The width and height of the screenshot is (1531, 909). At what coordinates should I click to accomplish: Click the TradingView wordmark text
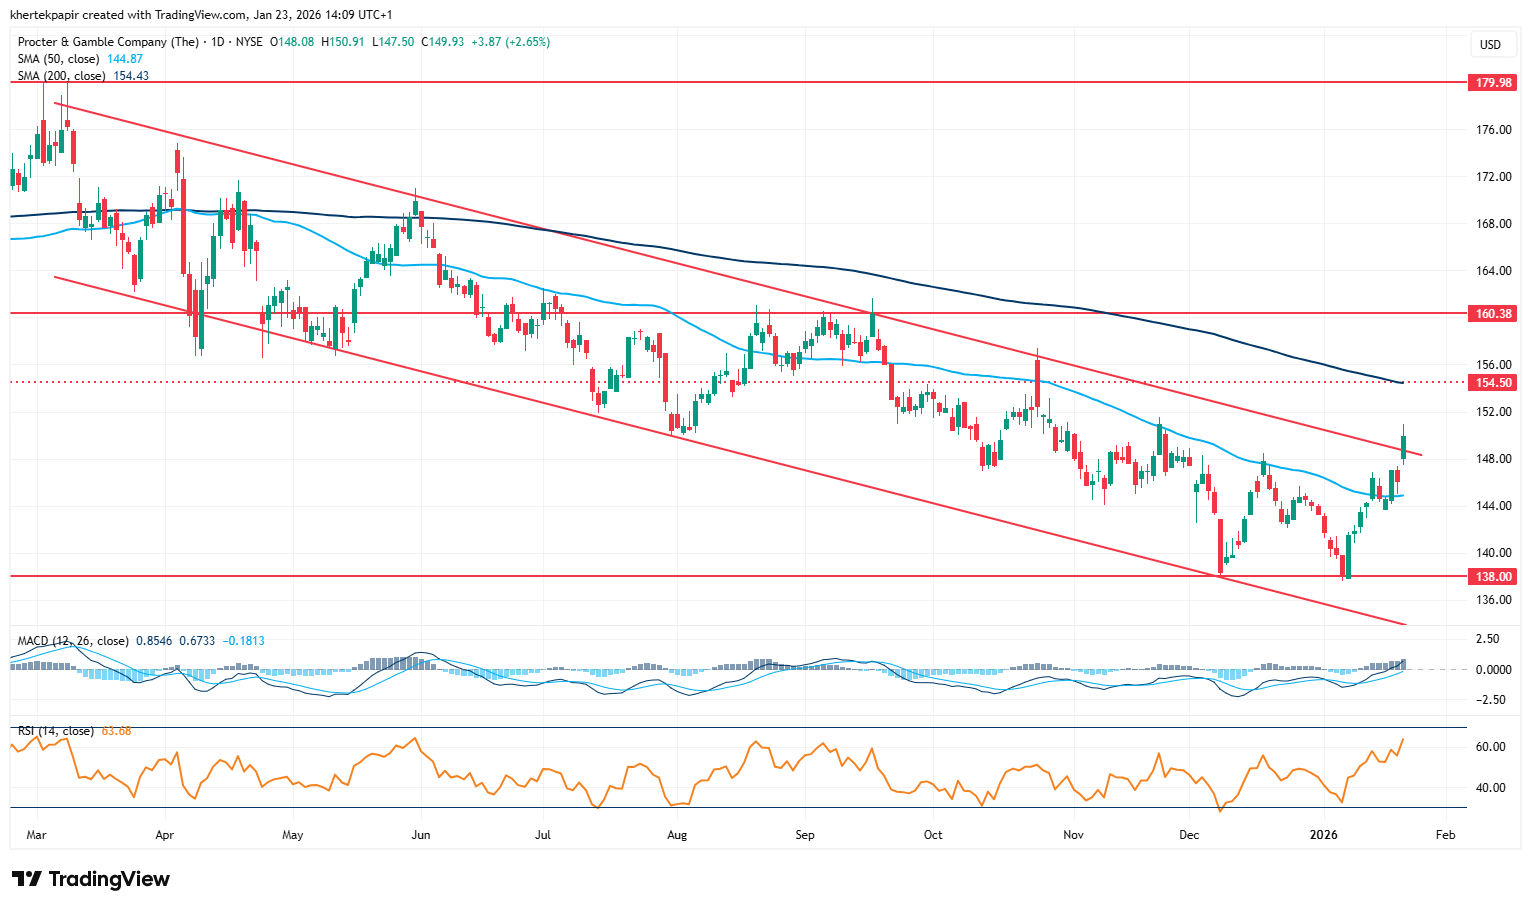109,879
